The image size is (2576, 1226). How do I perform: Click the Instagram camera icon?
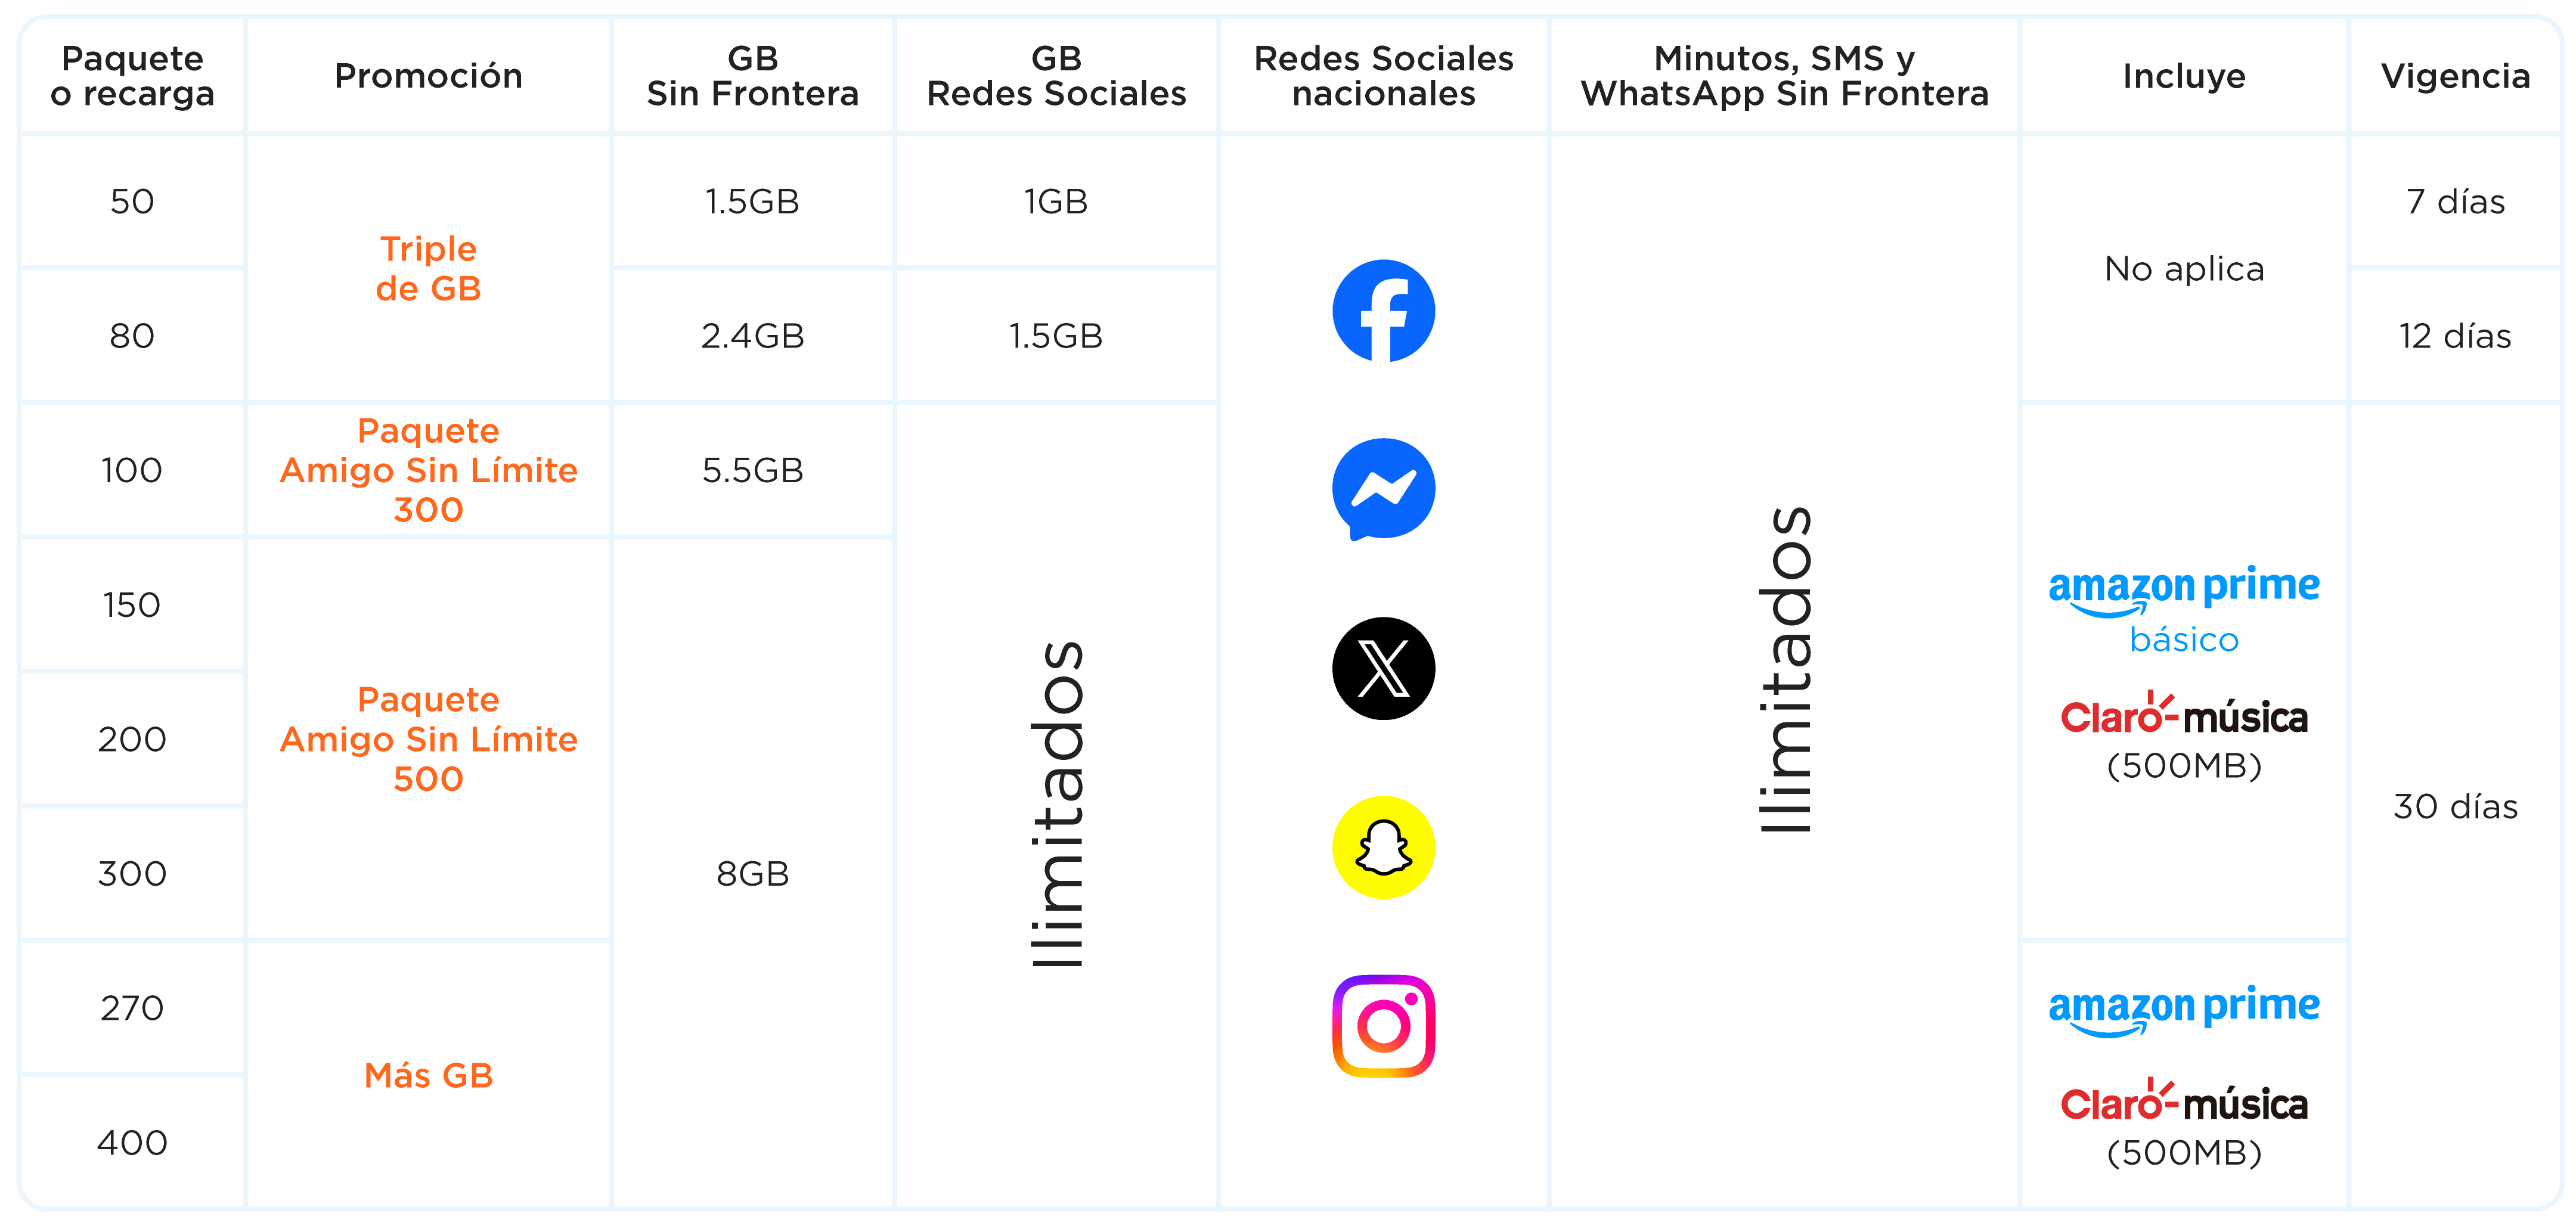(1383, 1026)
